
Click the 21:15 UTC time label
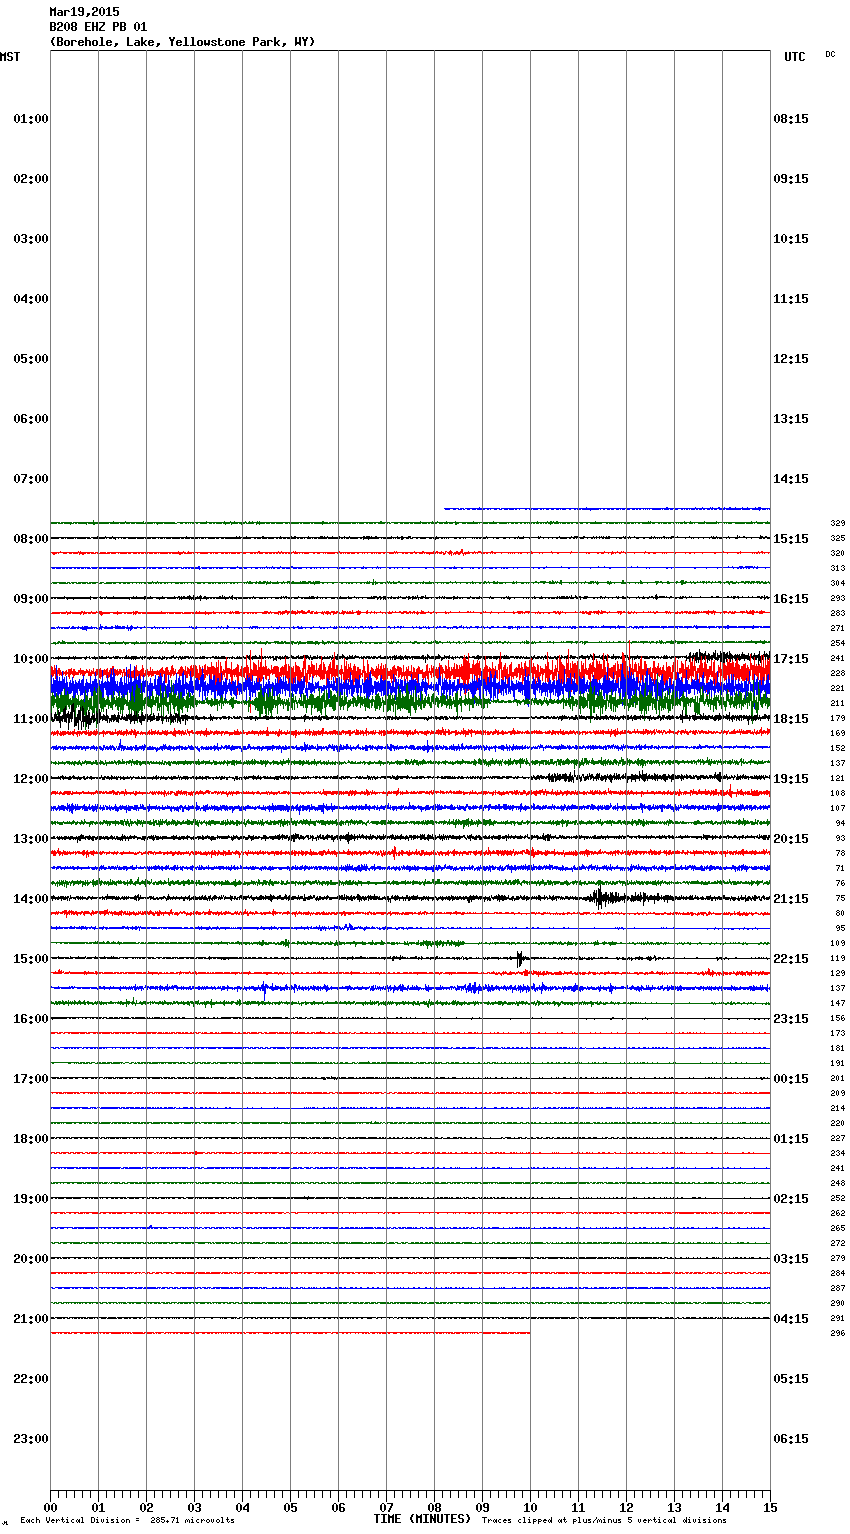coord(791,899)
